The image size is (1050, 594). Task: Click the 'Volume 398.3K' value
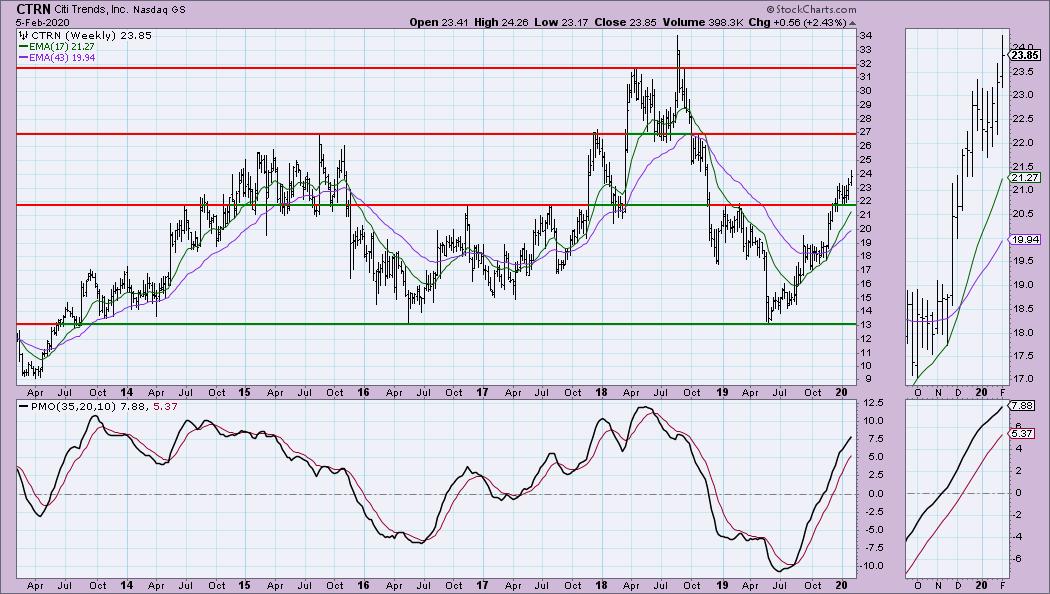701,22
